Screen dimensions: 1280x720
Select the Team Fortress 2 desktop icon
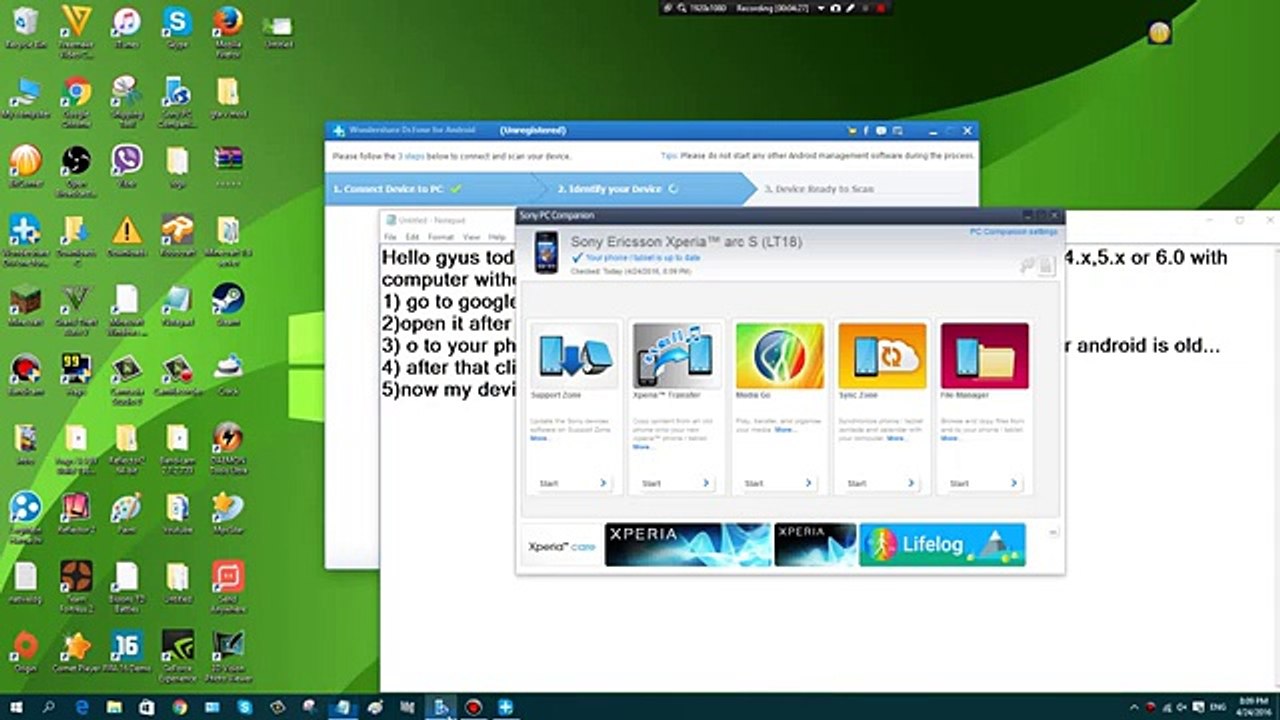[76, 585]
